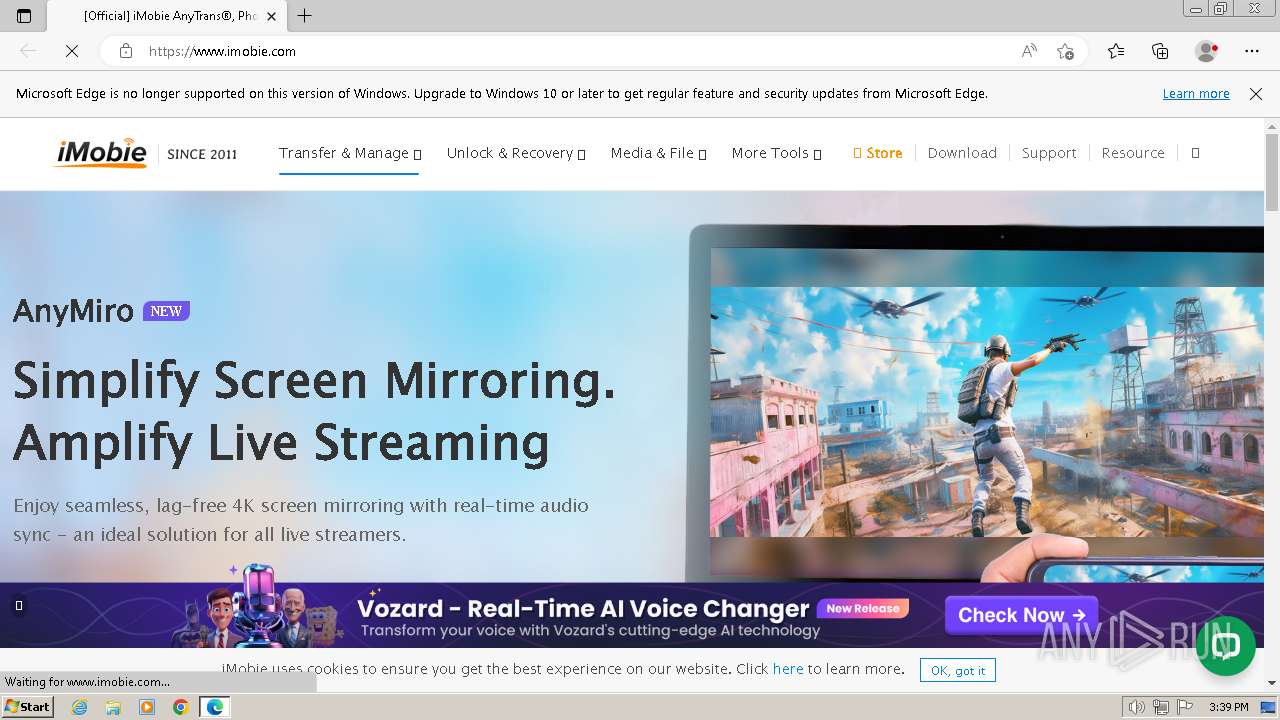Open the Learn more link

pos(1196,94)
